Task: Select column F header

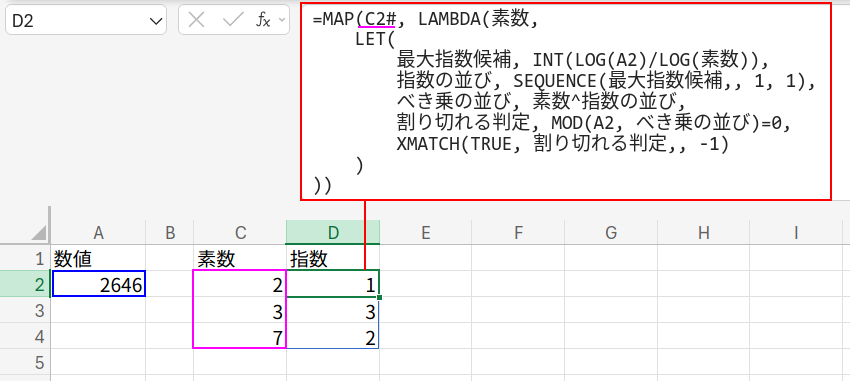Action: (x=518, y=233)
